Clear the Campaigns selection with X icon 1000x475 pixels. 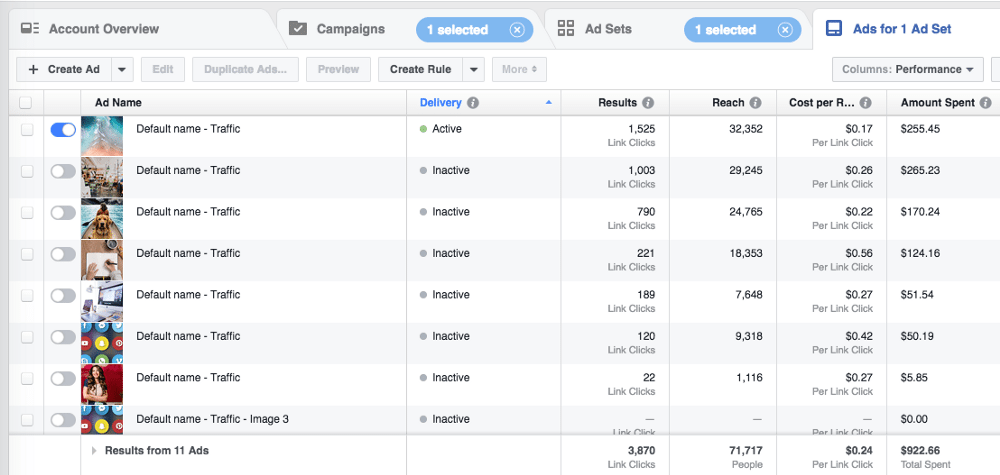517,30
